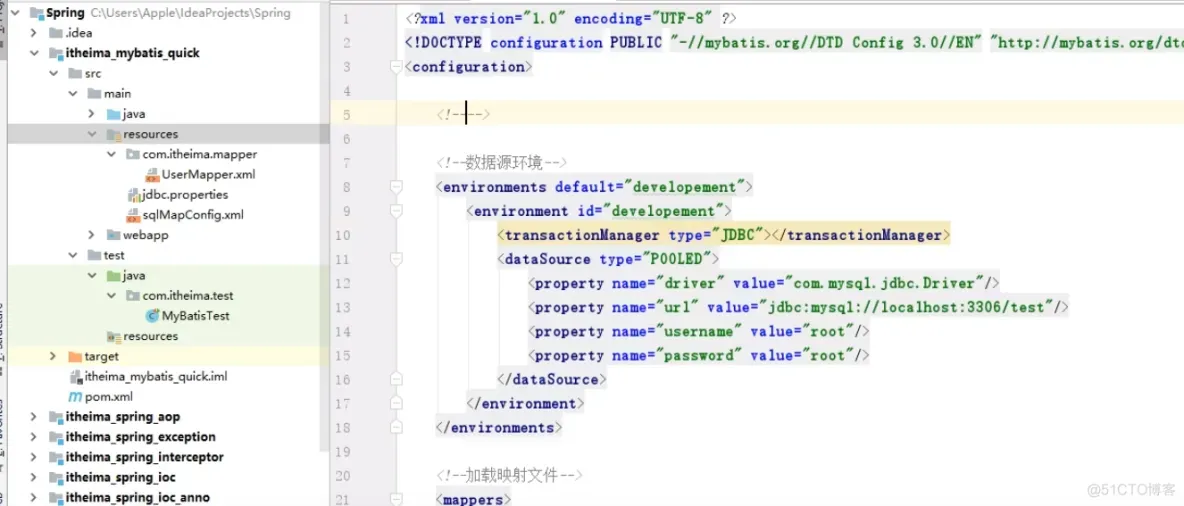
Task: Click the sqlMapConfig.xml file icon
Action: click(134, 215)
